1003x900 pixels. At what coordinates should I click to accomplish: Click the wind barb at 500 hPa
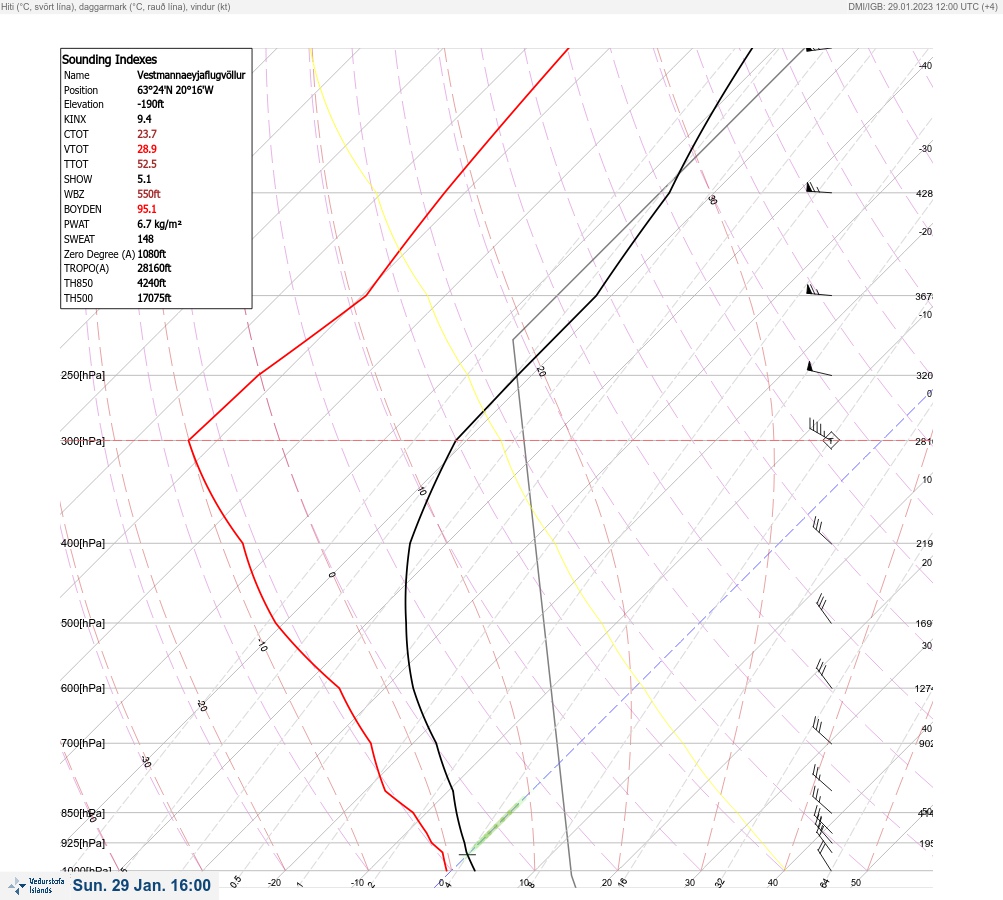coord(825,608)
